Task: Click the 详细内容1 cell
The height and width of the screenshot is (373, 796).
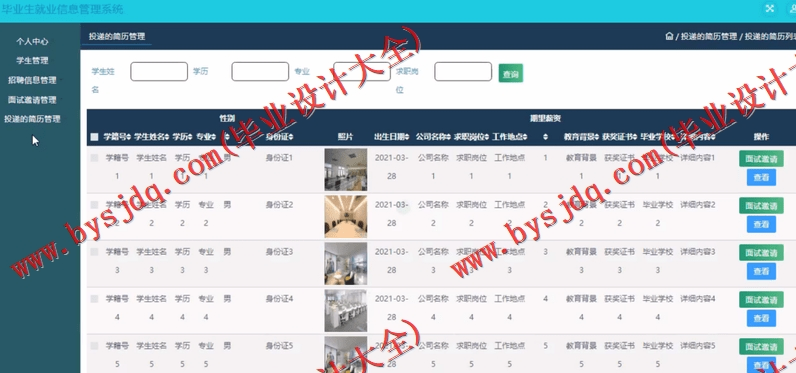Action: (698, 158)
